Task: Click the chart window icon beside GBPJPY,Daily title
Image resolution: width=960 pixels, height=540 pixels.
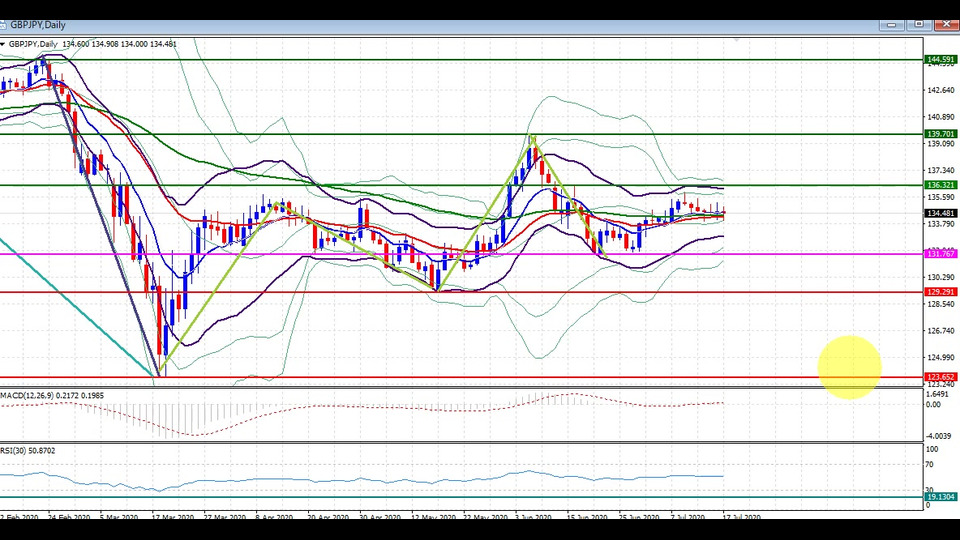Action: click(x=2, y=25)
